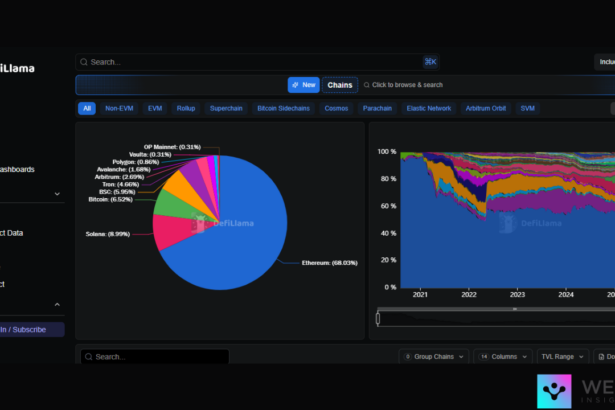Enable the Superchain filter
Screen dimensions: 615x410
click(227, 108)
